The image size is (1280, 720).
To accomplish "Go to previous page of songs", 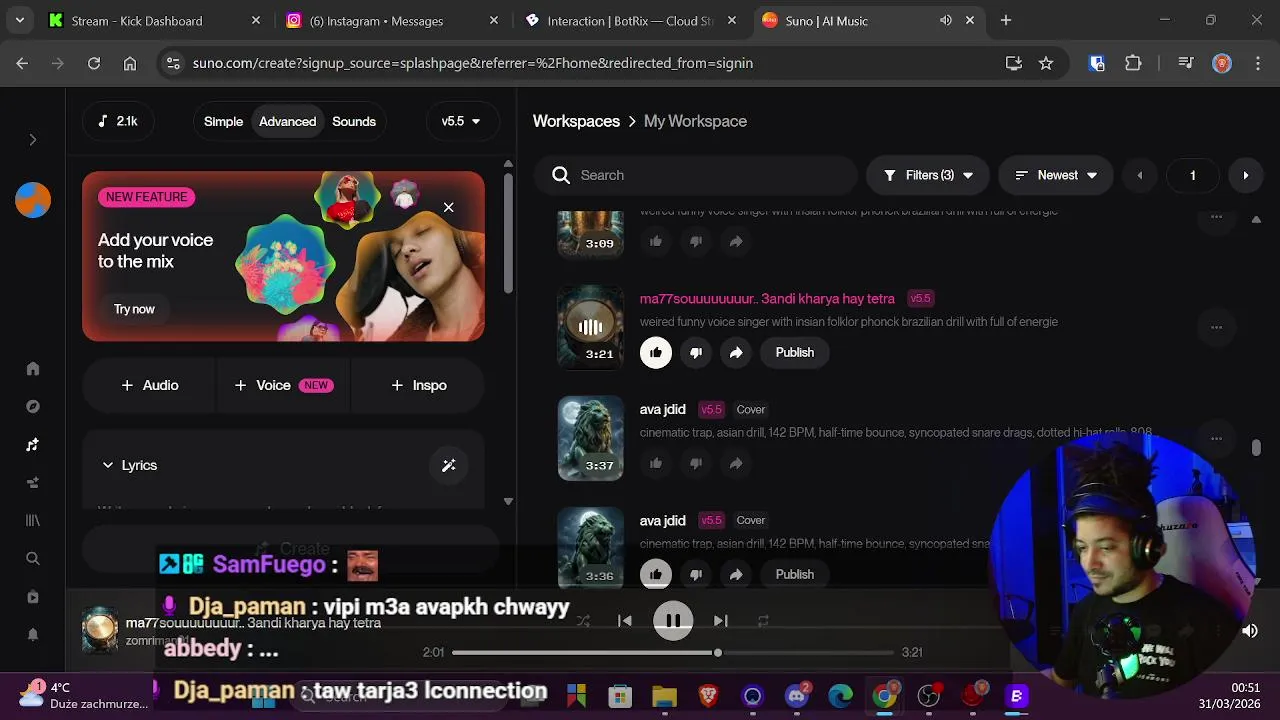I will (1139, 175).
